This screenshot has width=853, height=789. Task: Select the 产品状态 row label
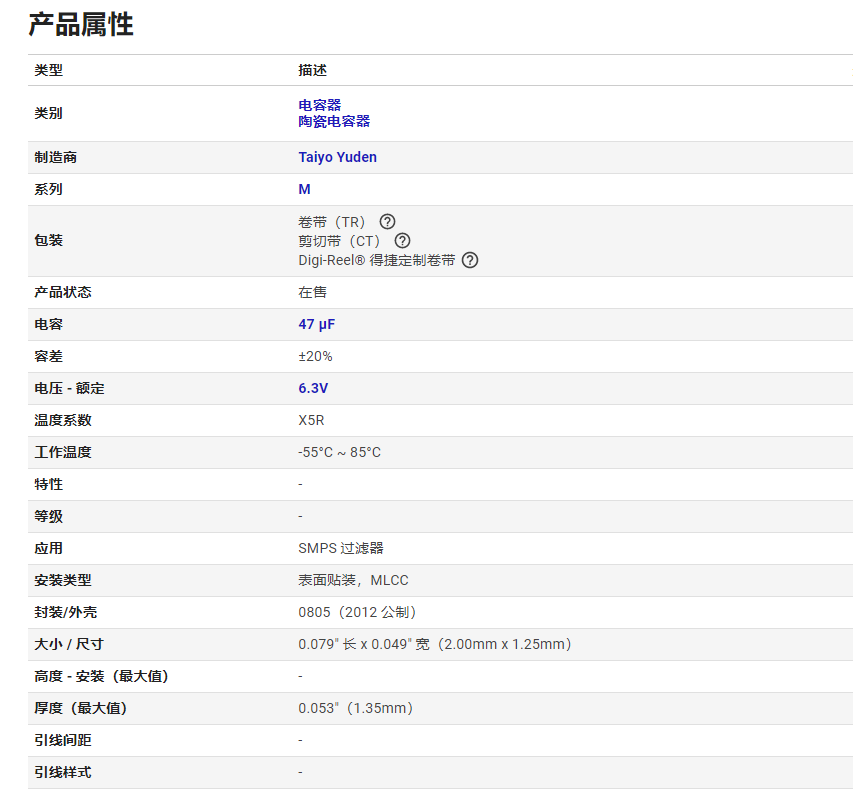pos(63,292)
